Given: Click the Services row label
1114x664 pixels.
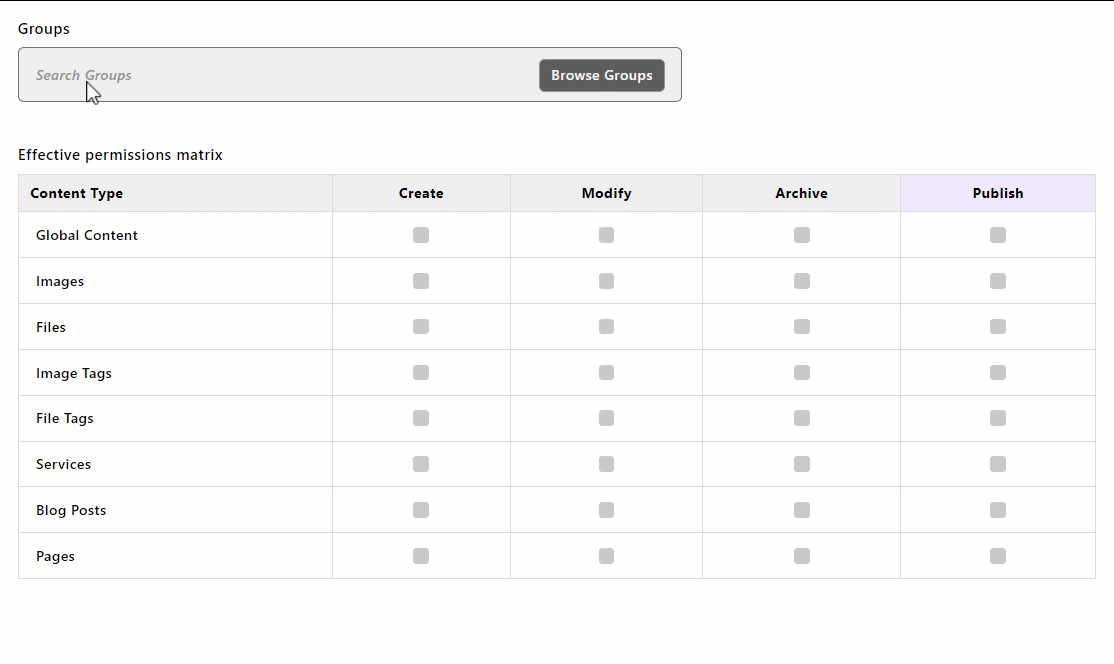Looking at the screenshot, I should tap(63, 464).
